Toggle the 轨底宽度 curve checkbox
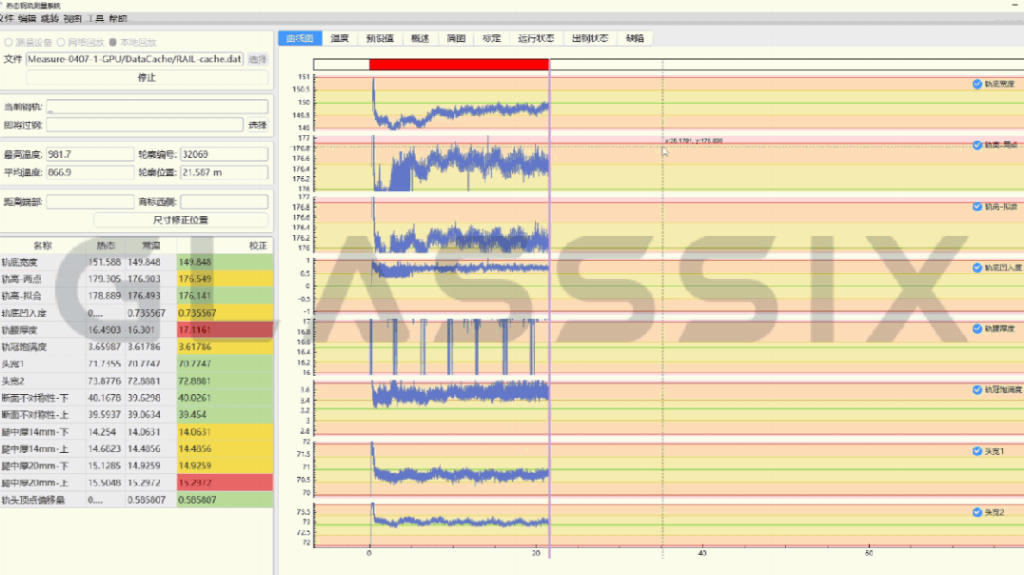The height and width of the screenshot is (575, 1024). click(x=977, y=84)
